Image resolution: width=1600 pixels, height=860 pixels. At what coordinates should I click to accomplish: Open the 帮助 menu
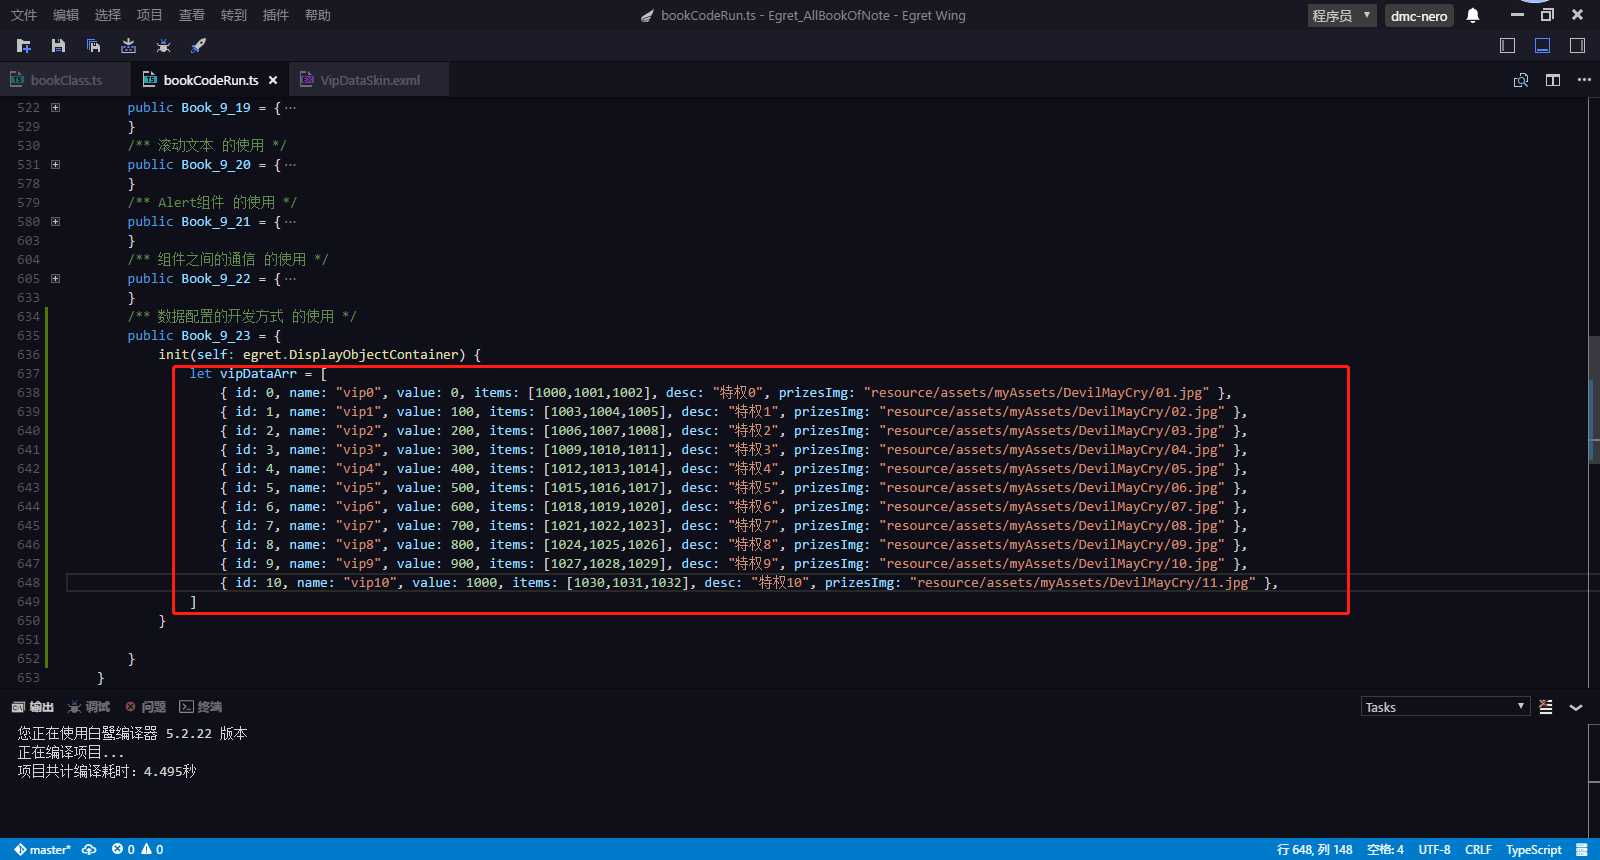click(318, 15)
